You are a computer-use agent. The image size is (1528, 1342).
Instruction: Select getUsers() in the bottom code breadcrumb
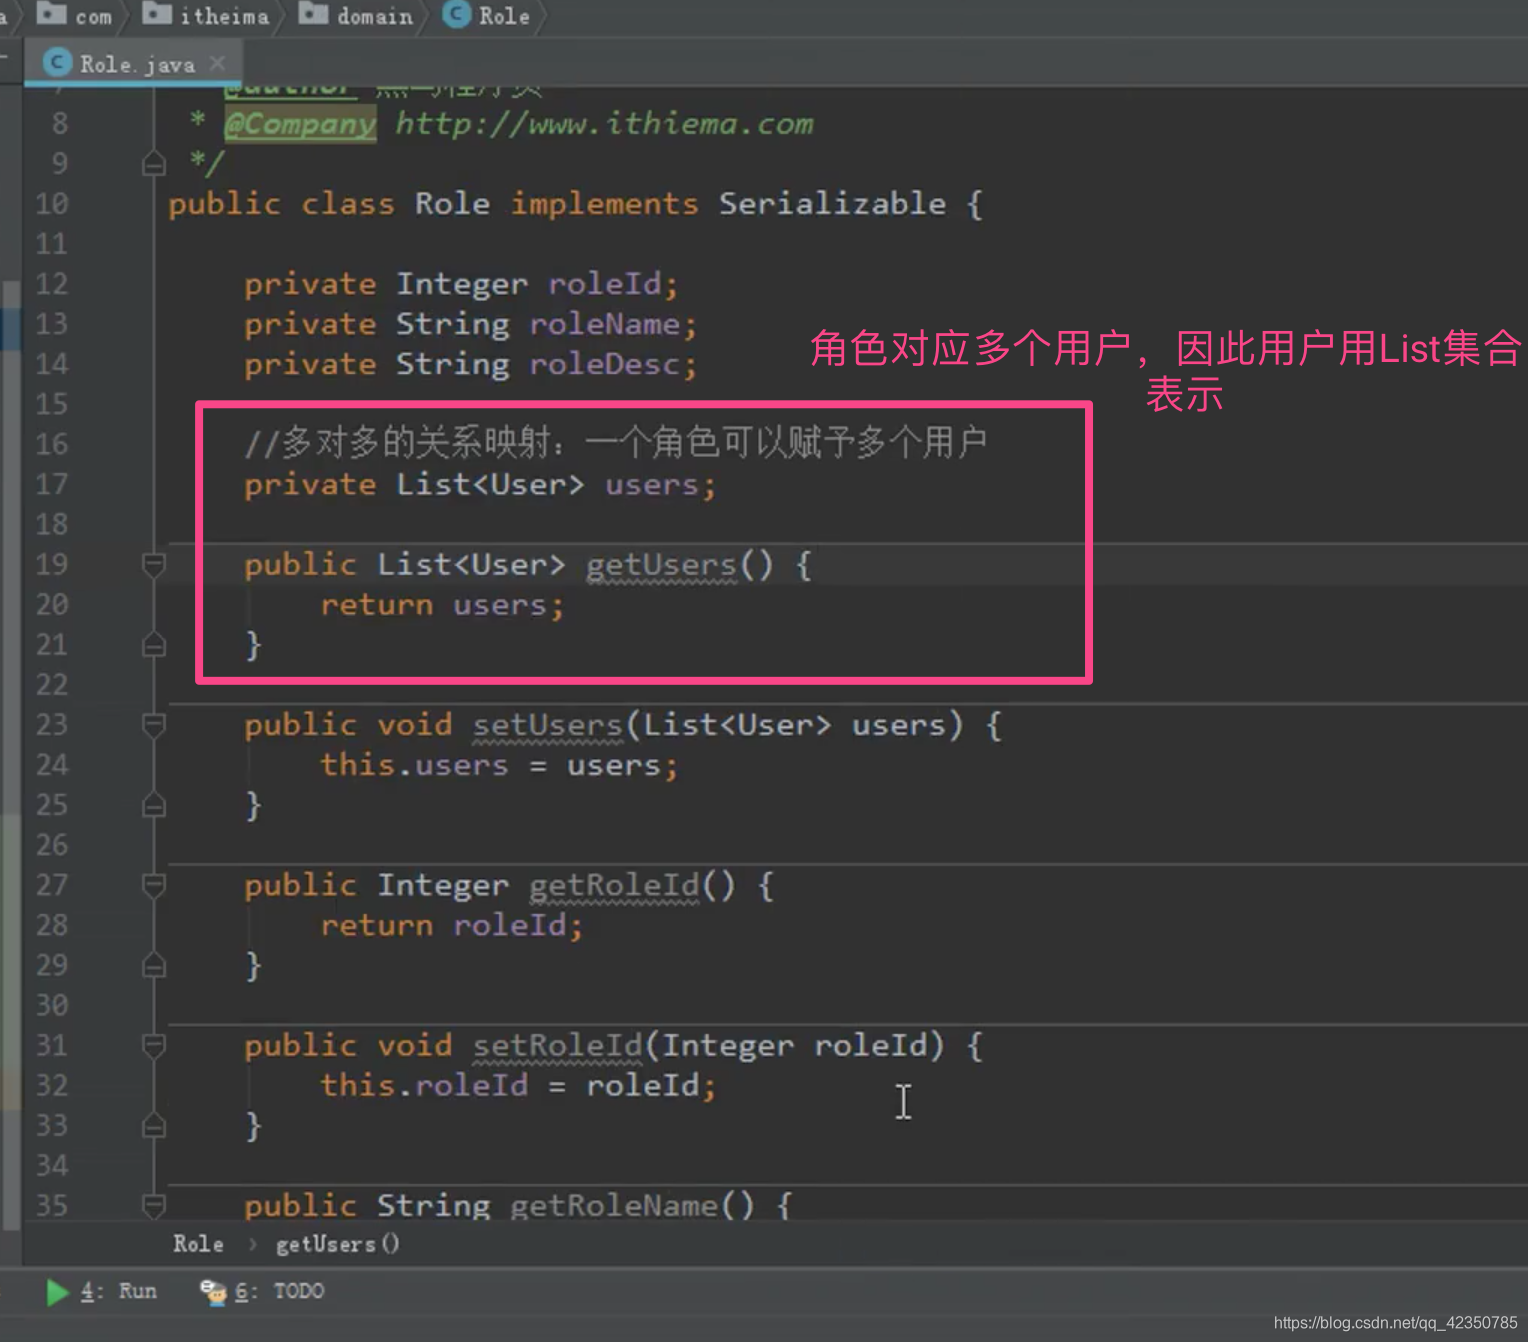pos(337,1244)
